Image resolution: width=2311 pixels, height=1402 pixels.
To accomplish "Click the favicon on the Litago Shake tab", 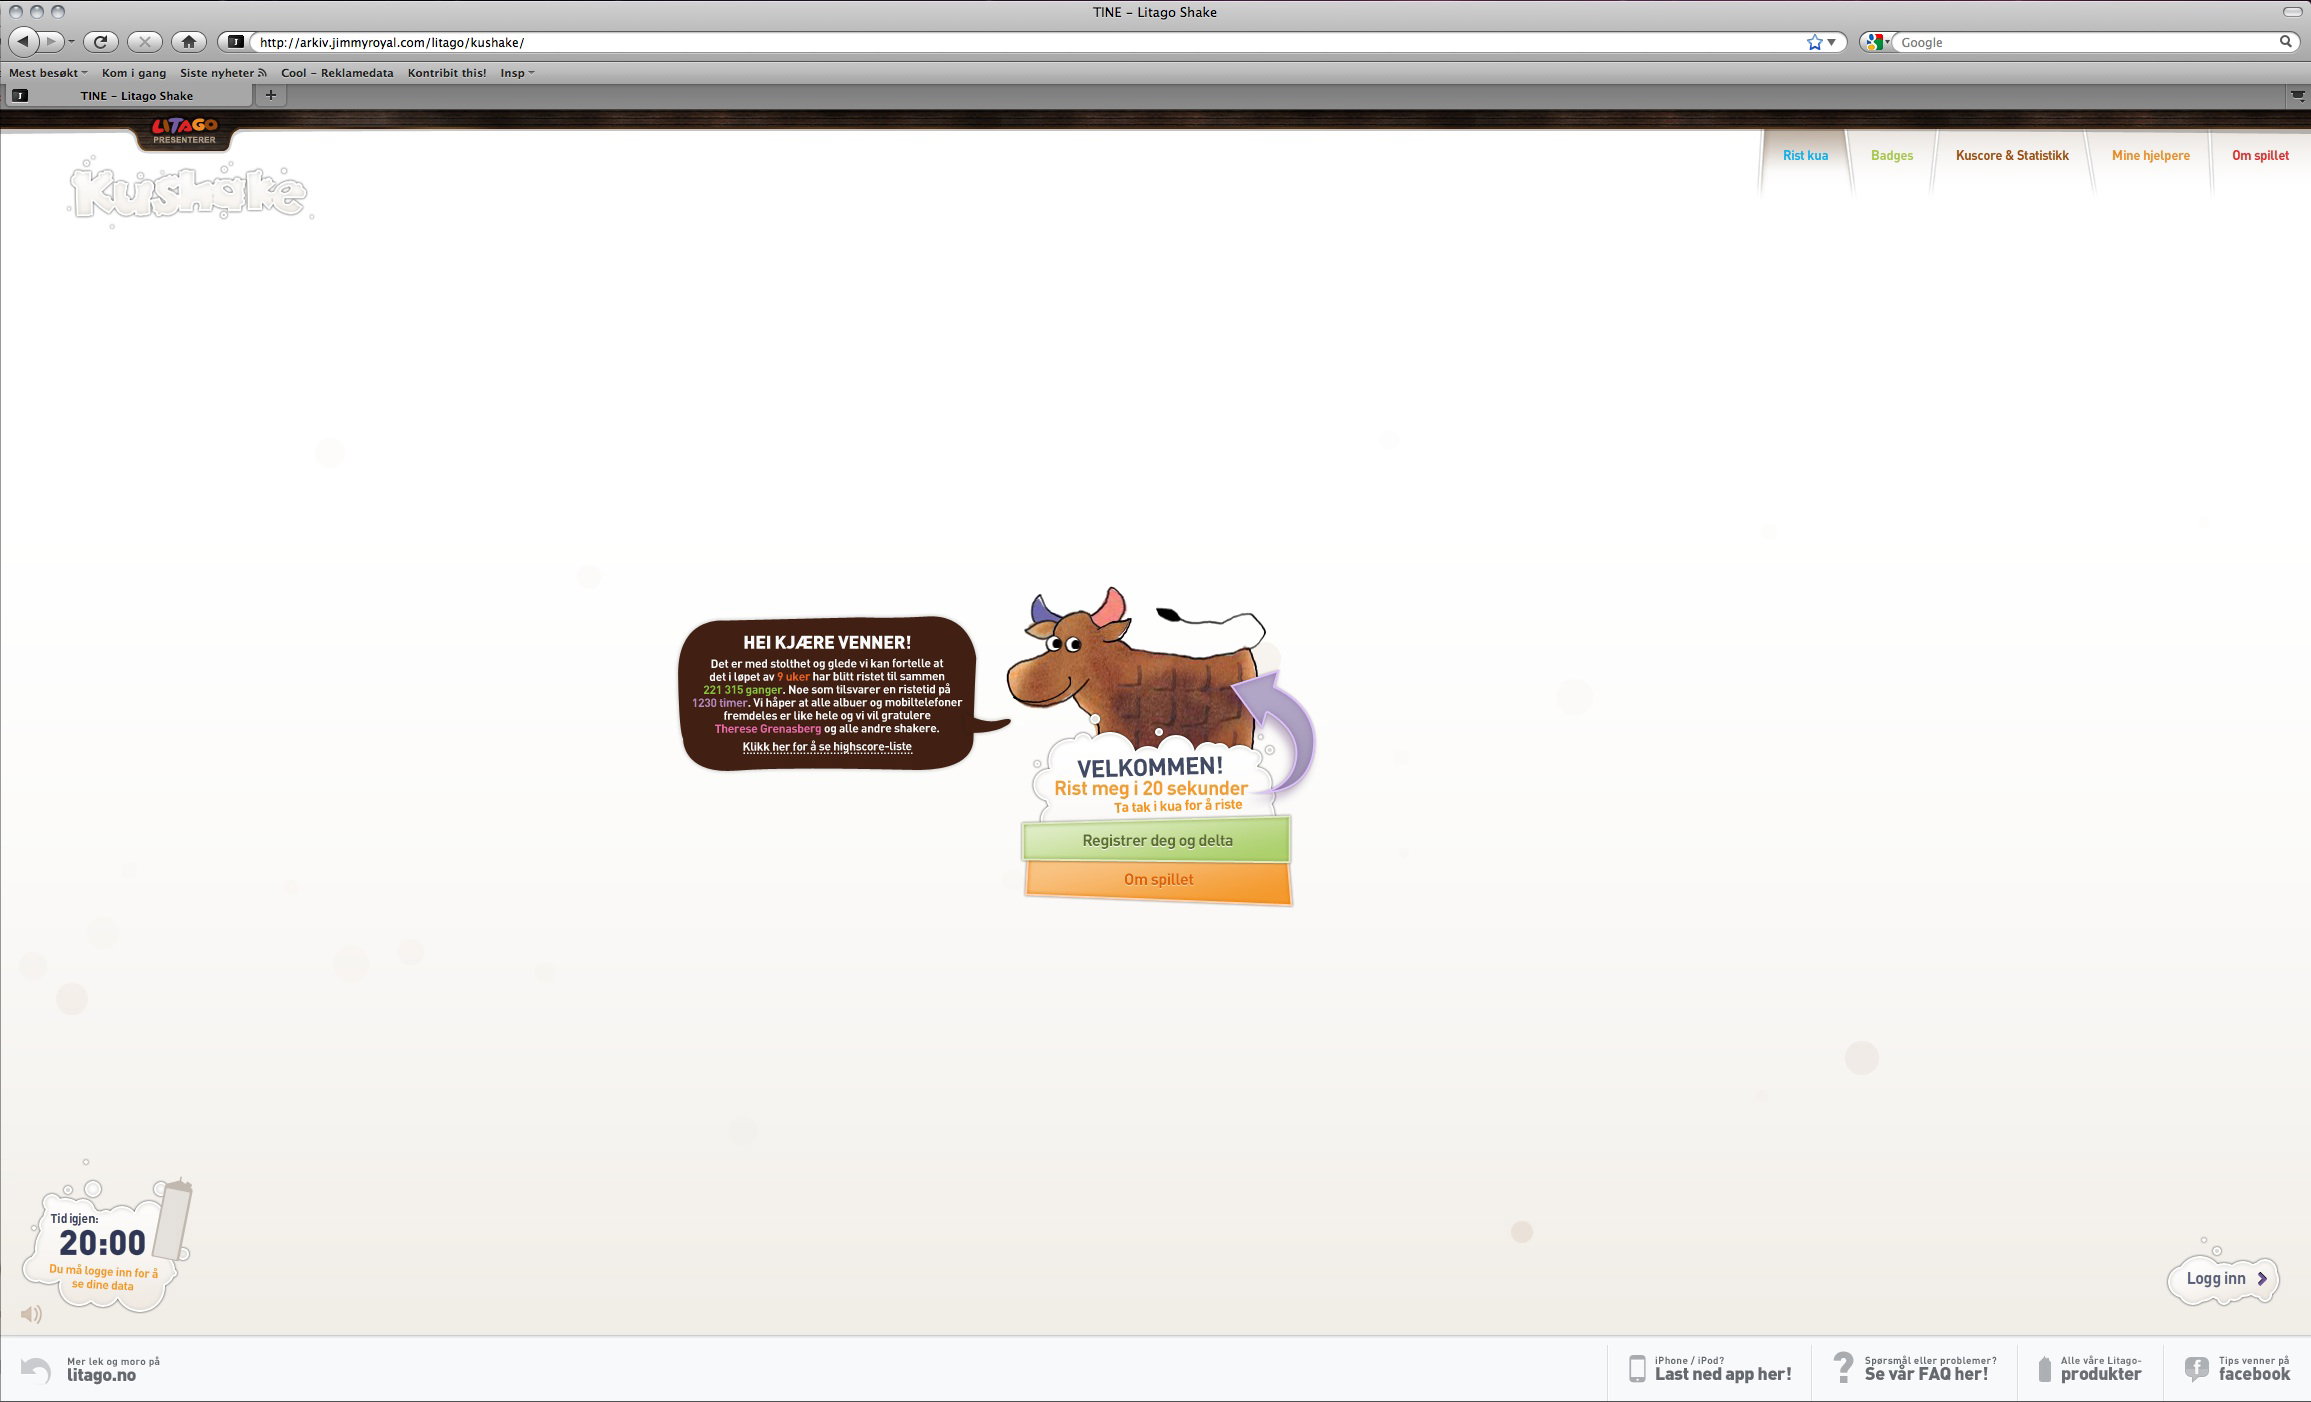I will click(x=20, y=96).
